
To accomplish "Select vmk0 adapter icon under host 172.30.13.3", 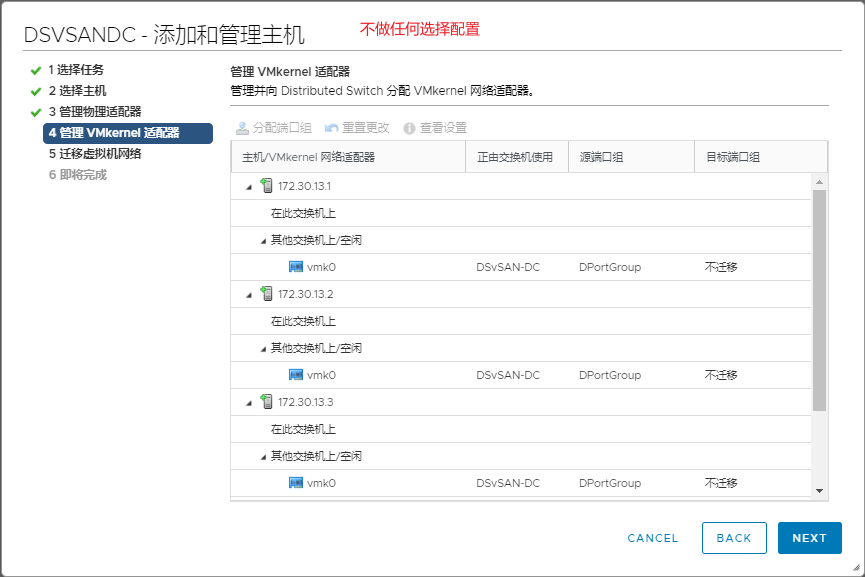I will [x=296, y=483].
